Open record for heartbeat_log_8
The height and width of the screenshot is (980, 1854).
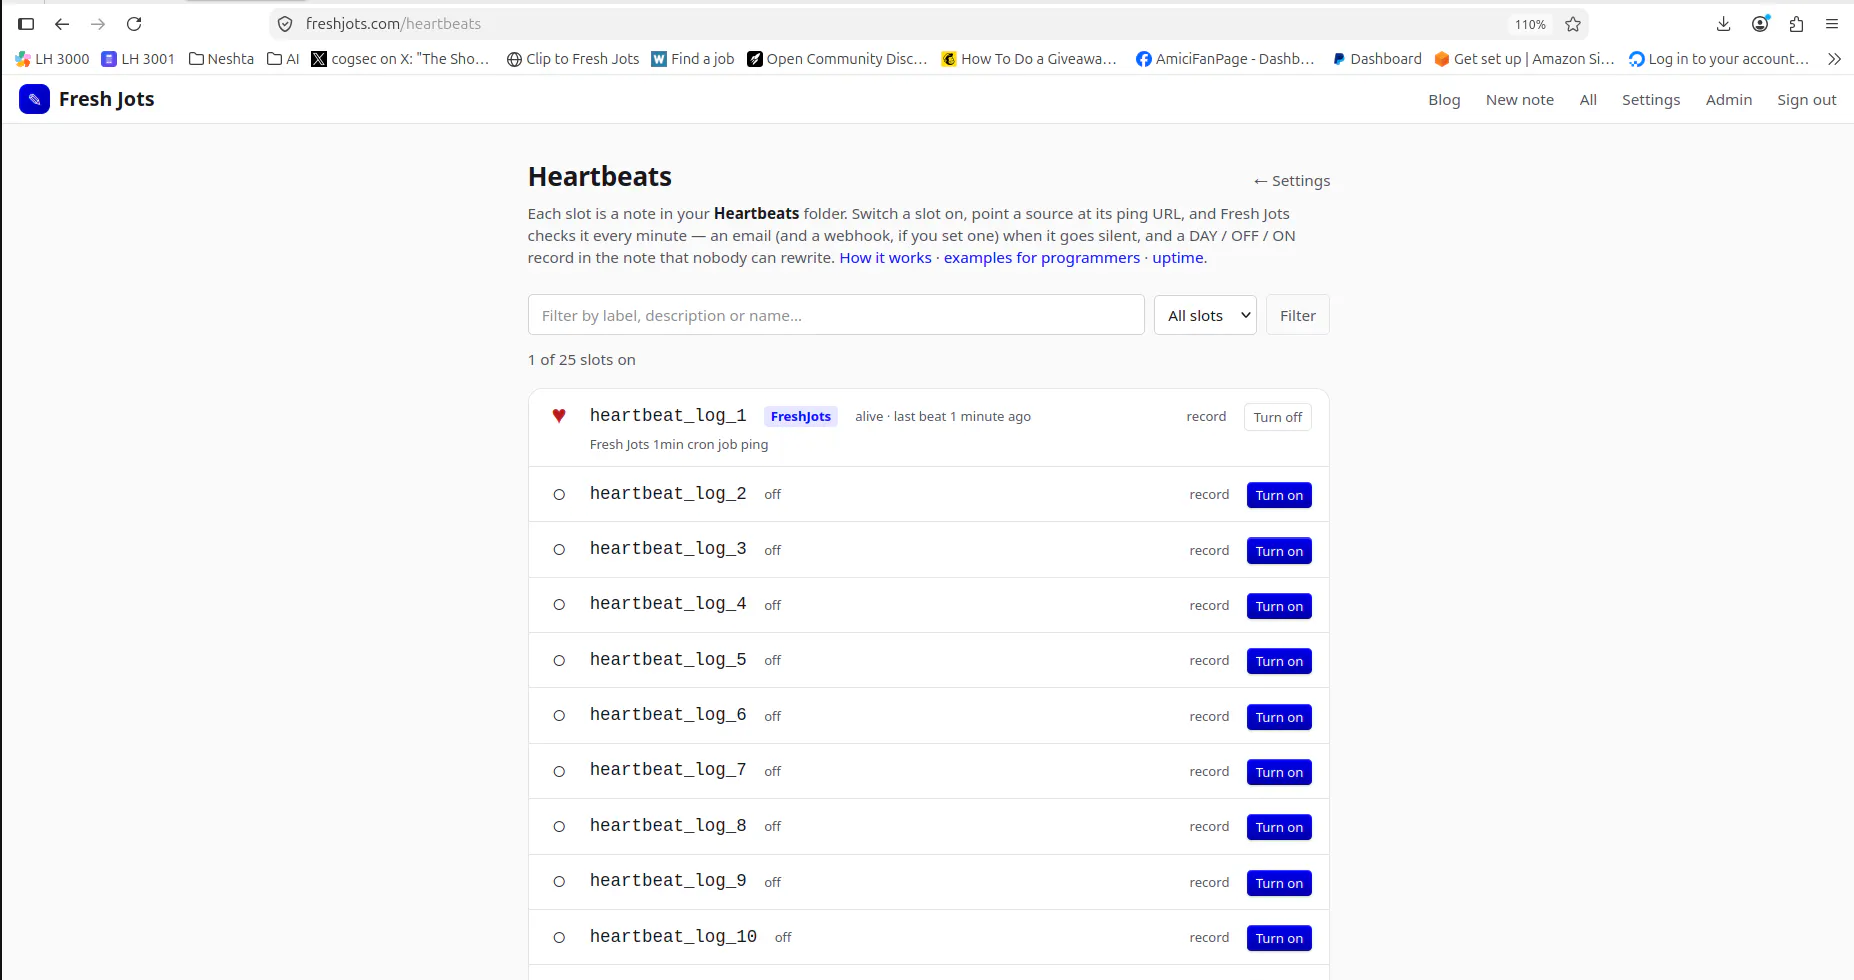coord(1209,827)
